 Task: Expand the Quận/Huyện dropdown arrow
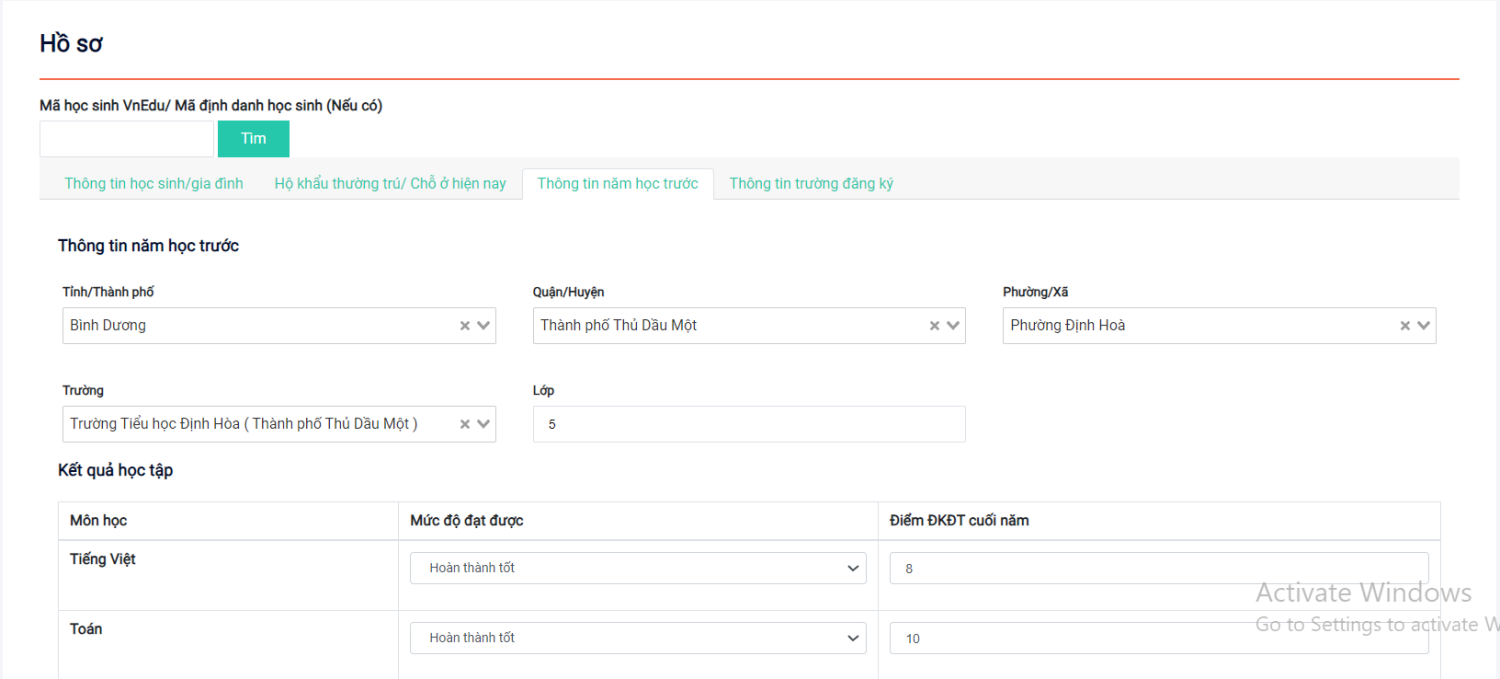[x=953, y=326]
